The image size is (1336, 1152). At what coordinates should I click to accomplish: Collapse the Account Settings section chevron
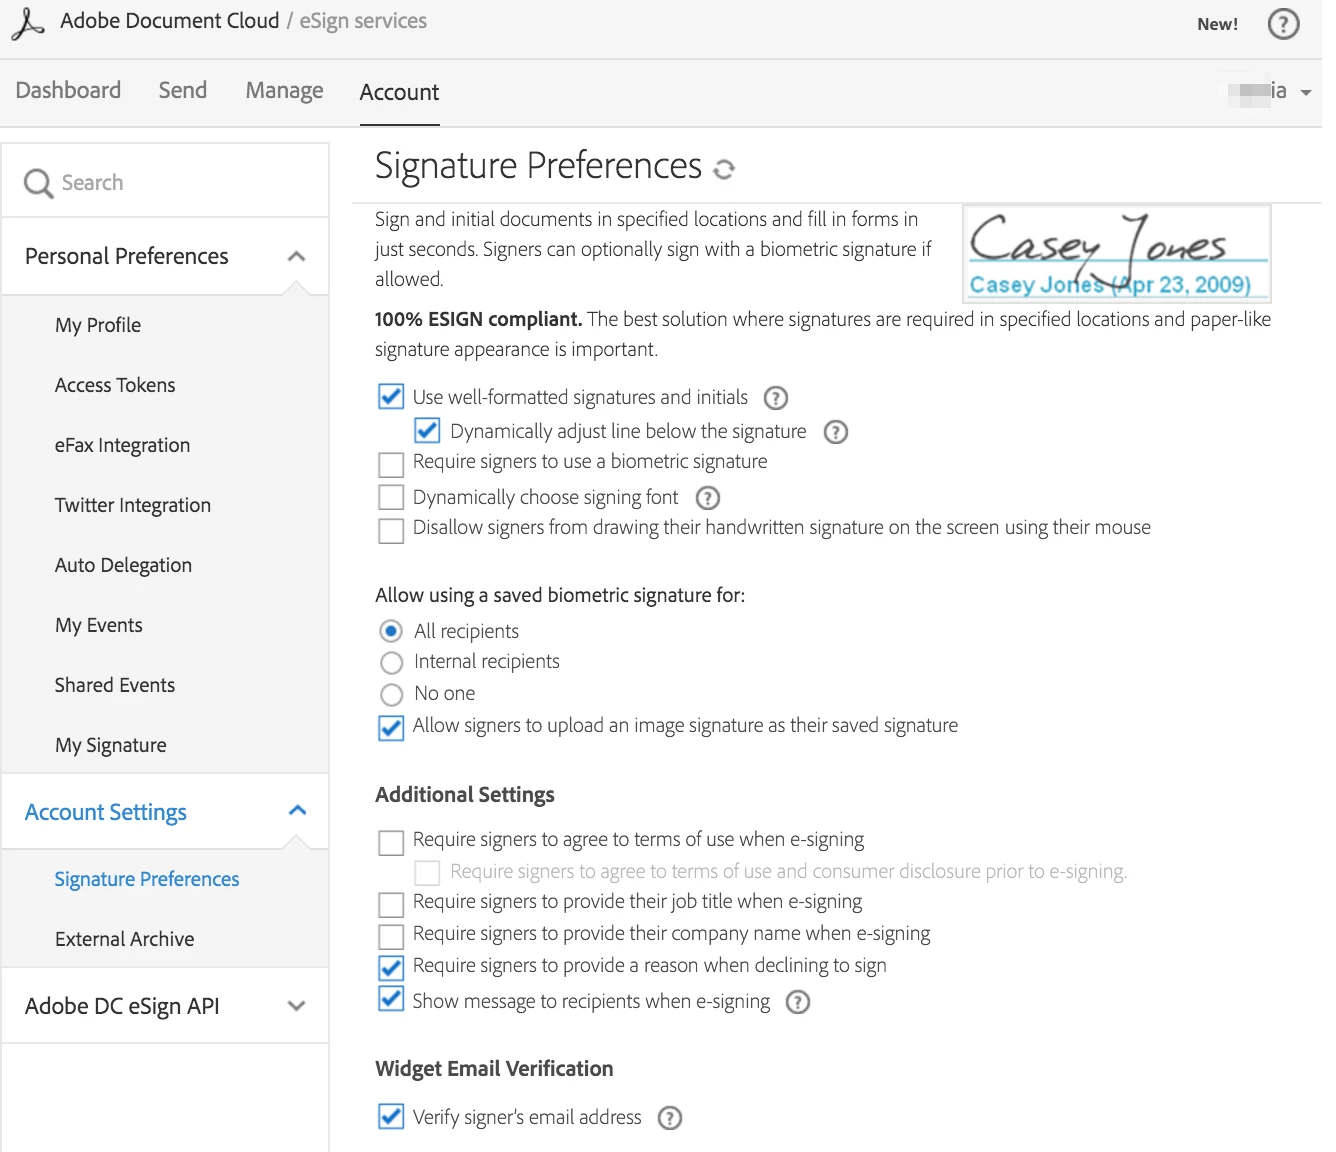click(x=297, y=810)
